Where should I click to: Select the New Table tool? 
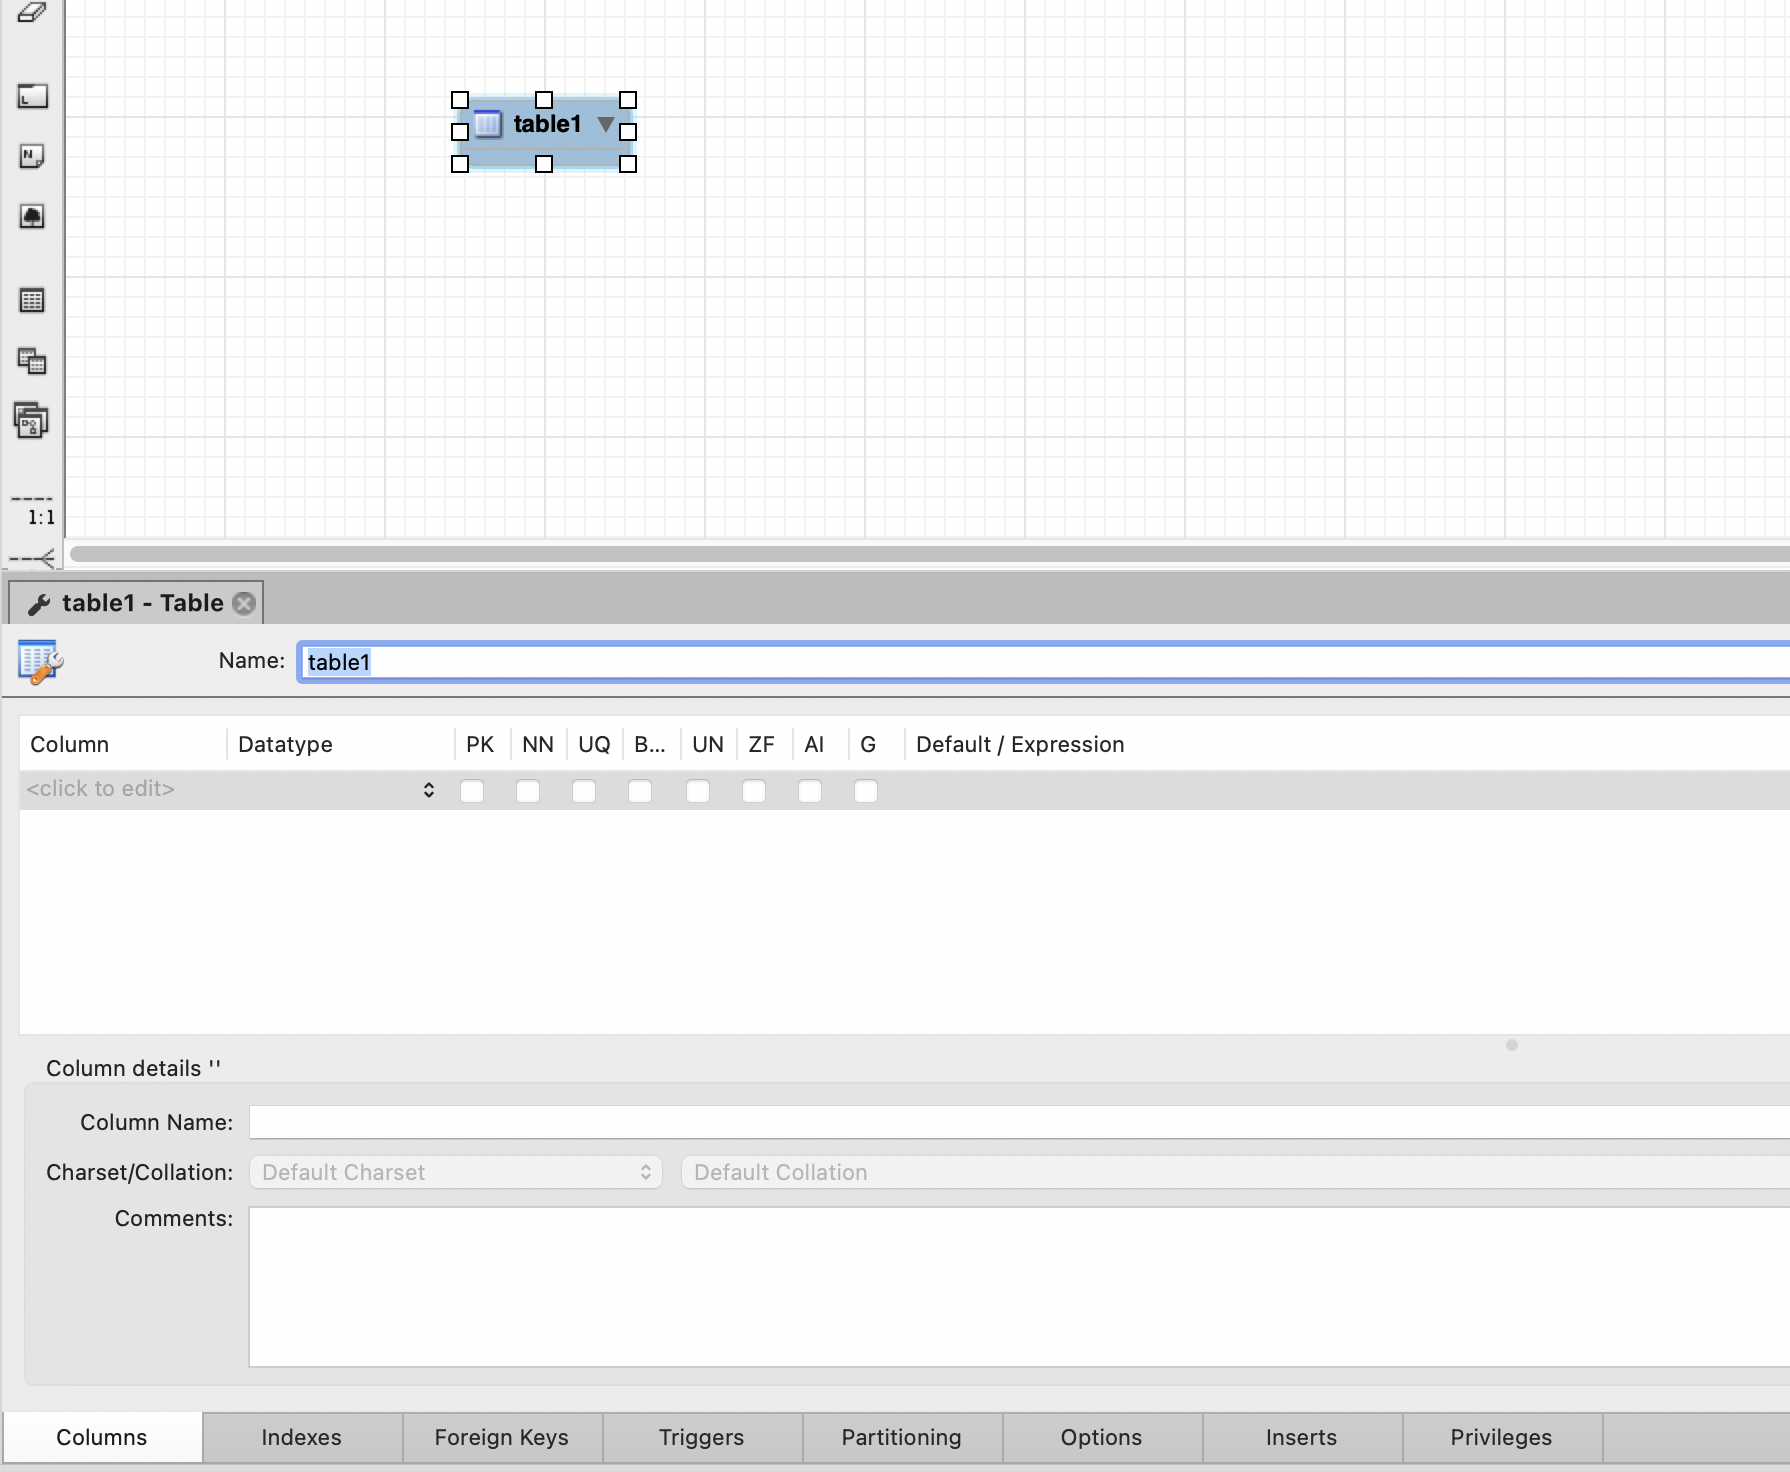tap(32, 300)
